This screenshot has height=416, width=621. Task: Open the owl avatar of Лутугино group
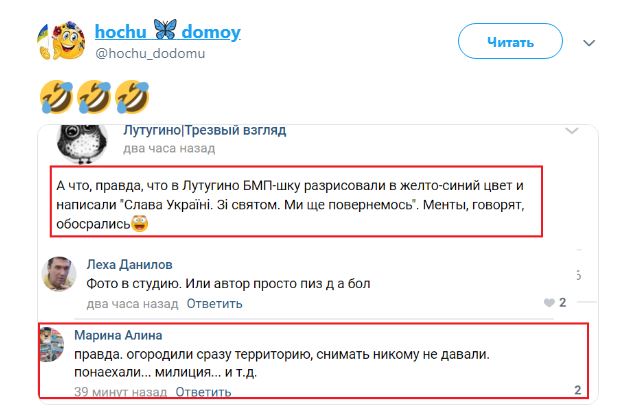click(82, 143)
